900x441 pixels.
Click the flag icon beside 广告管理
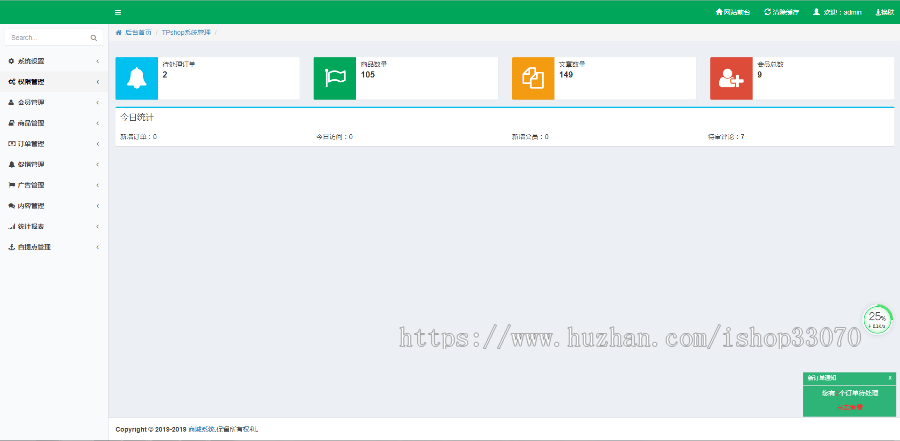pyautogui.click(x=11, y=185)
